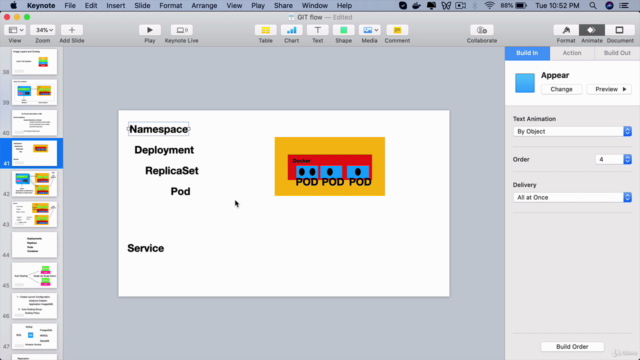Screen dimensions: 640x360
Task: Open the Document inspector
Action: coord(620,30)
